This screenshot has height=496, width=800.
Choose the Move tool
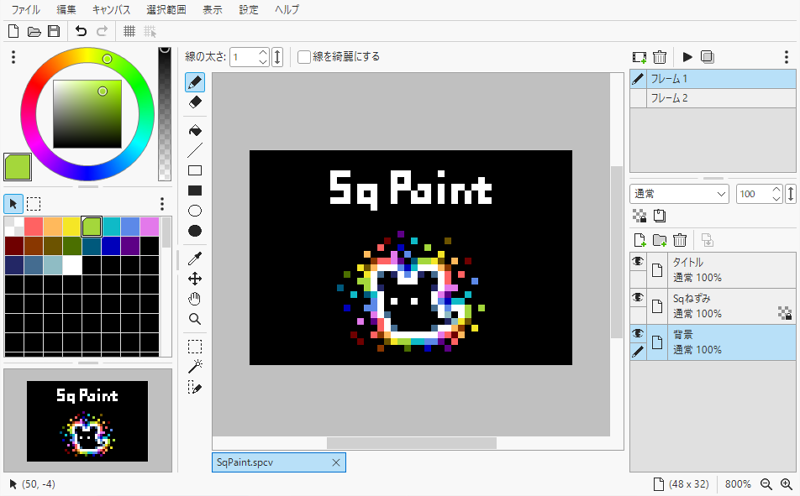pos(196,279)
